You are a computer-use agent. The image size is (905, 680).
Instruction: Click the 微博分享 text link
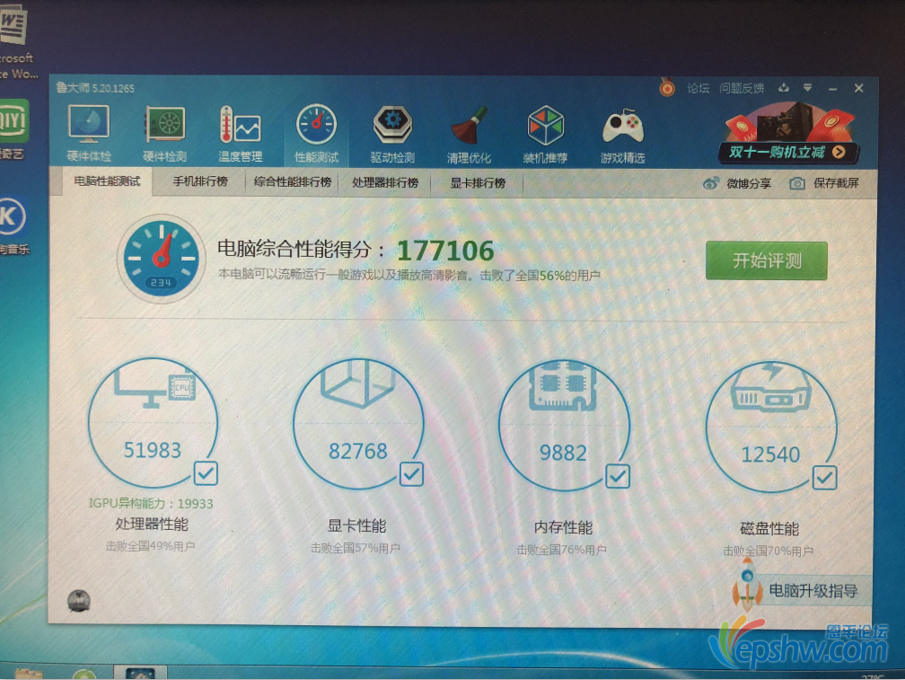tap(749, 184)
